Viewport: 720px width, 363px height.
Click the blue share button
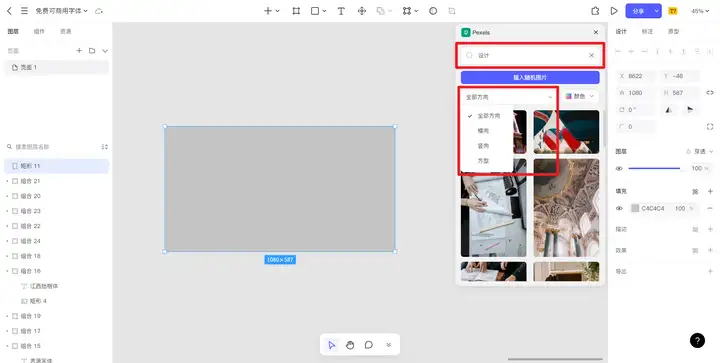pyautogui.click(x=639, y=11)
